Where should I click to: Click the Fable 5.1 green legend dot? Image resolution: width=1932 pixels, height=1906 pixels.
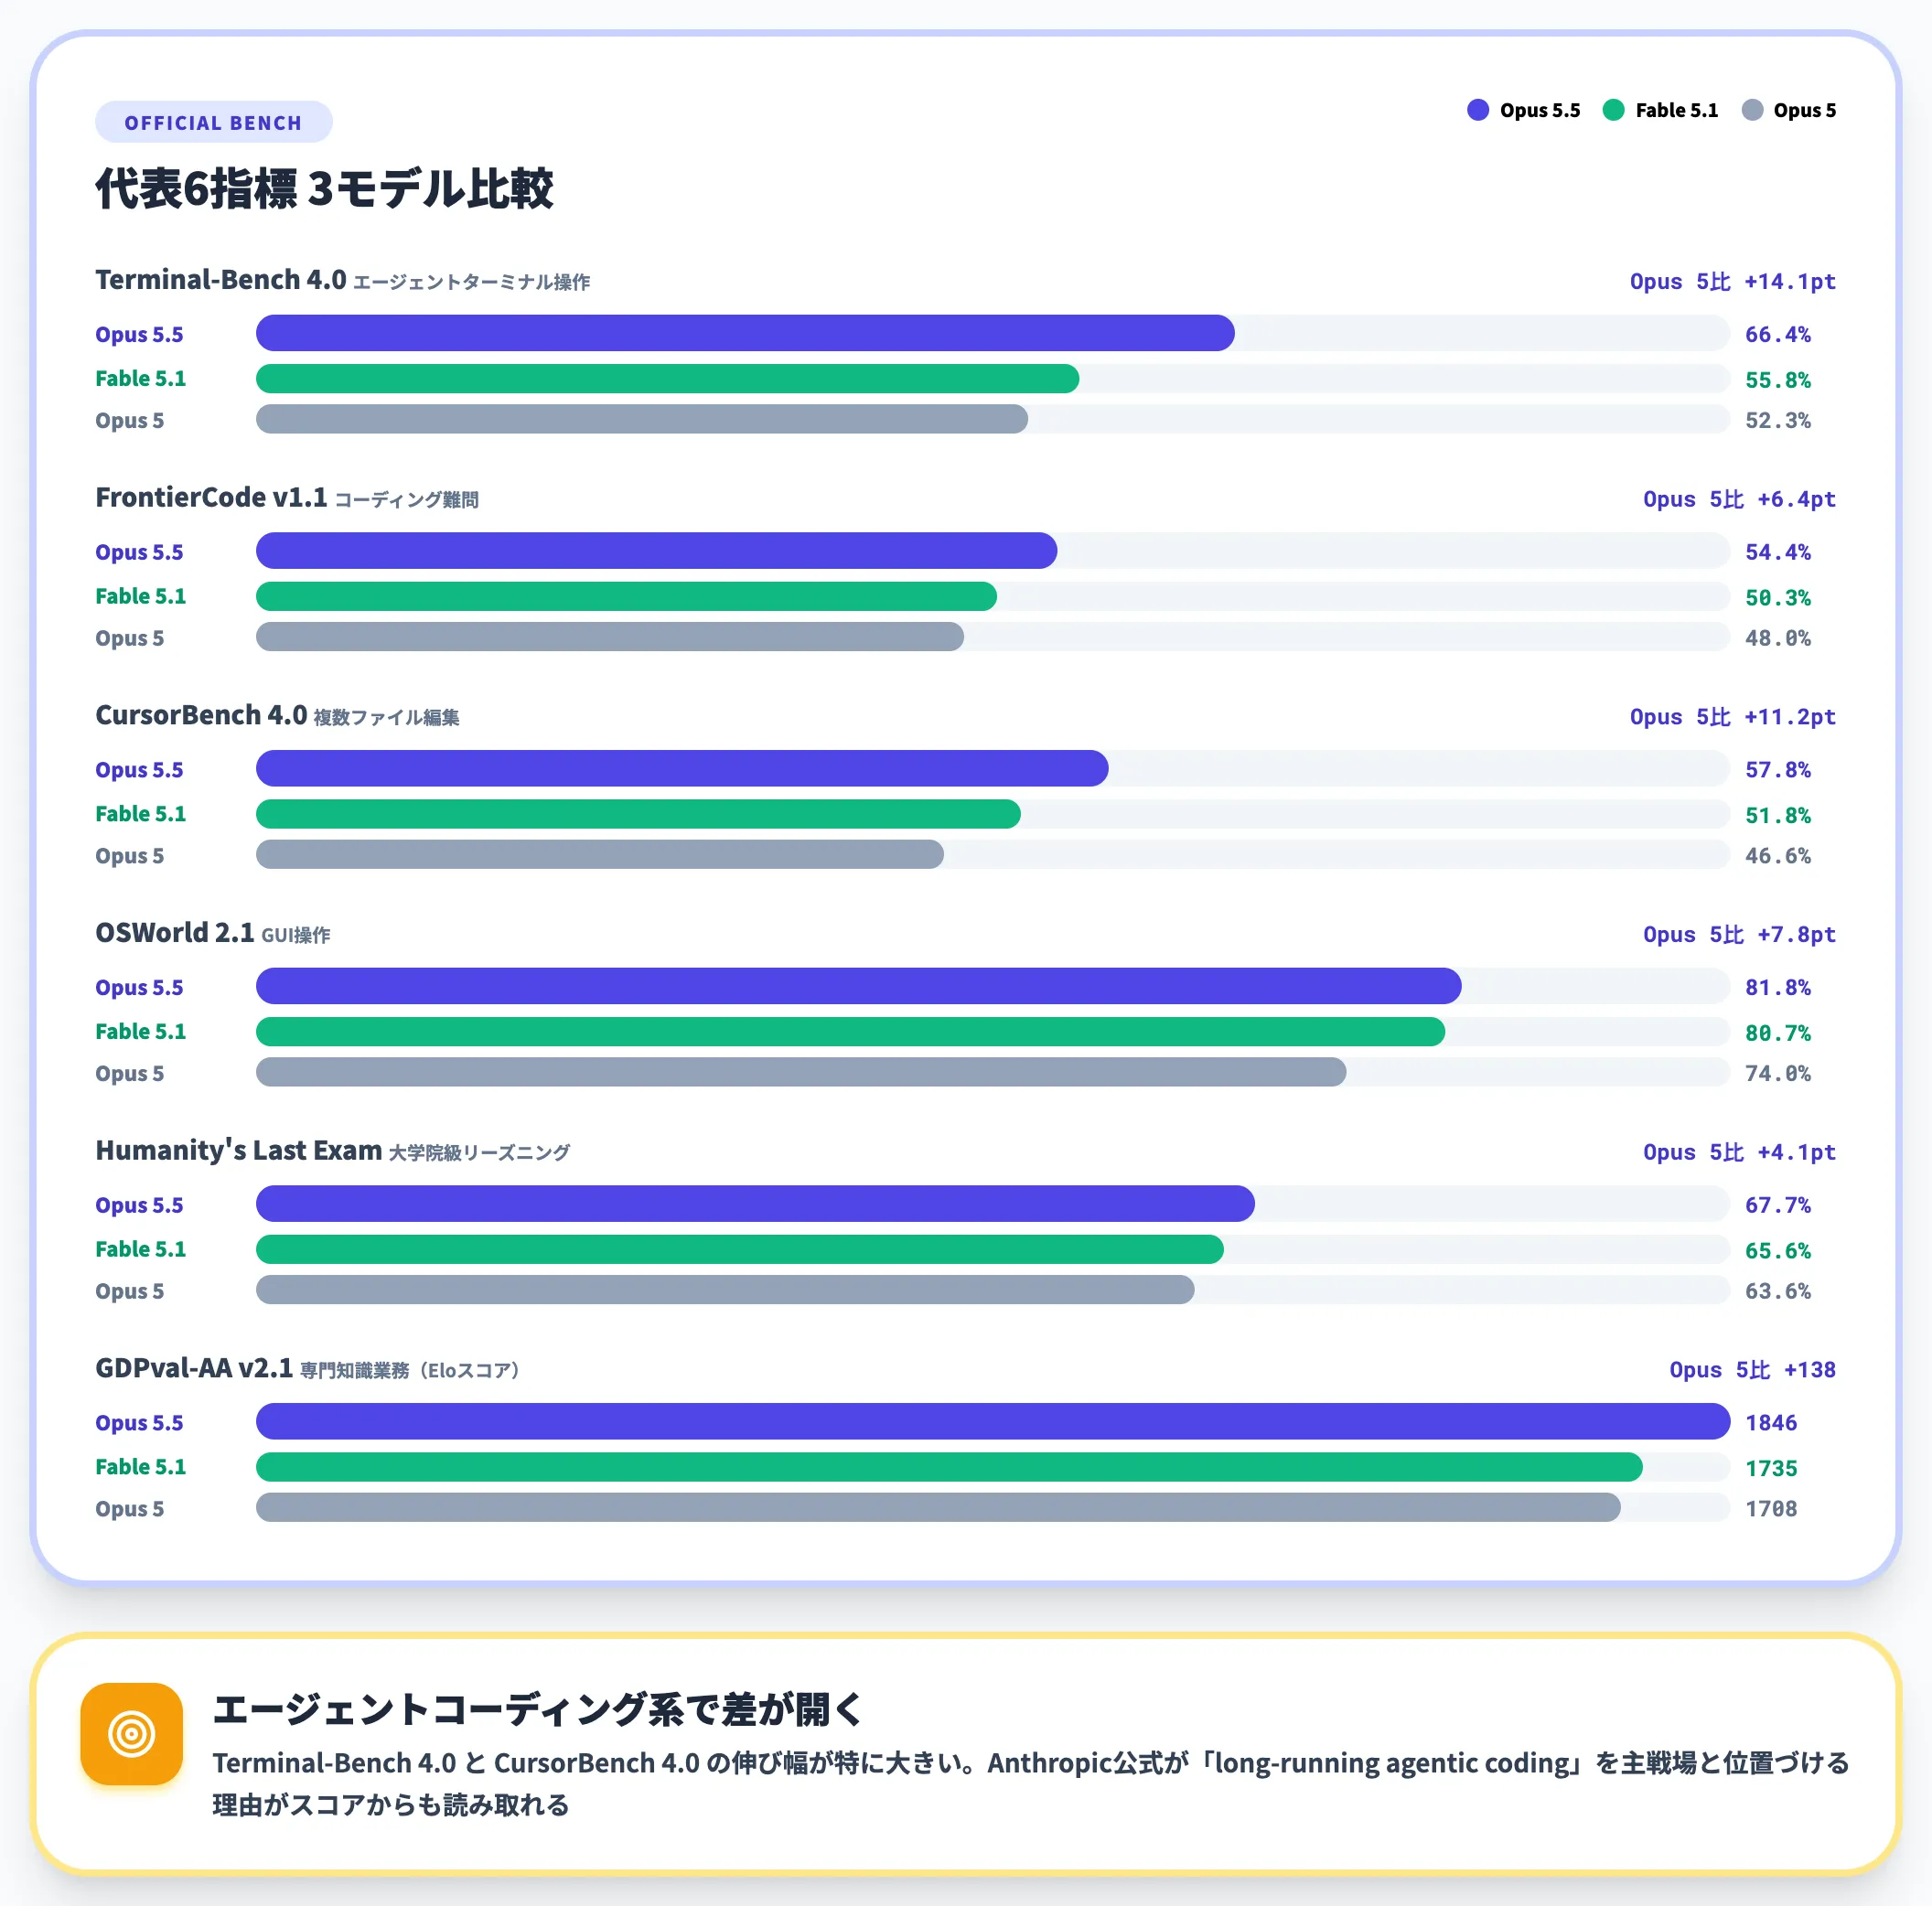[x=1613, y=110]
